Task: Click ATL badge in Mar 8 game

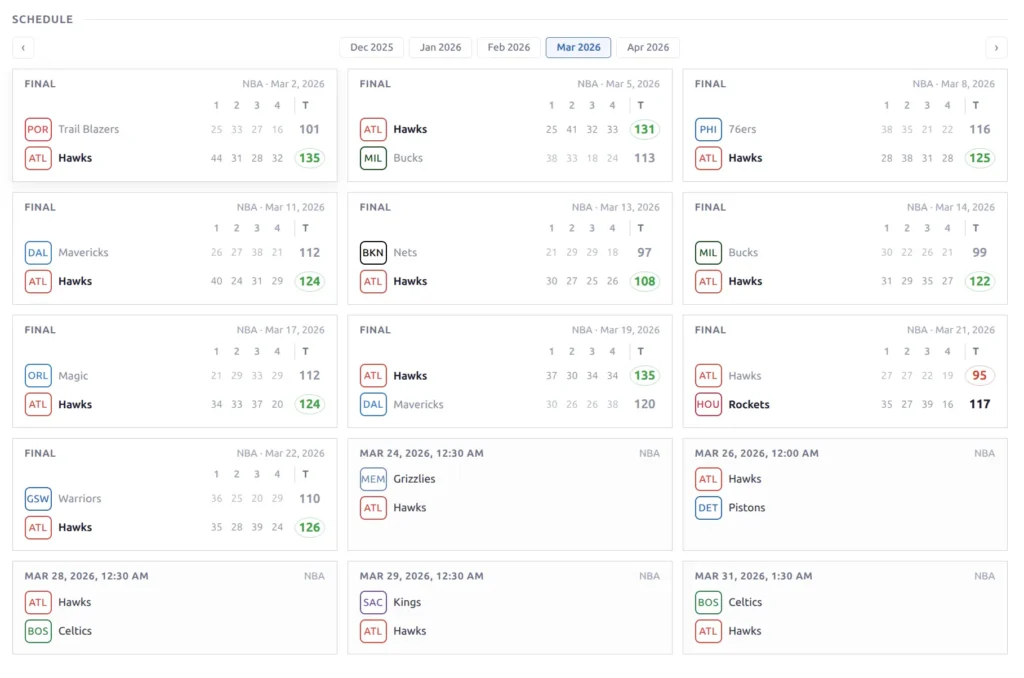Action: click(708, 158)
